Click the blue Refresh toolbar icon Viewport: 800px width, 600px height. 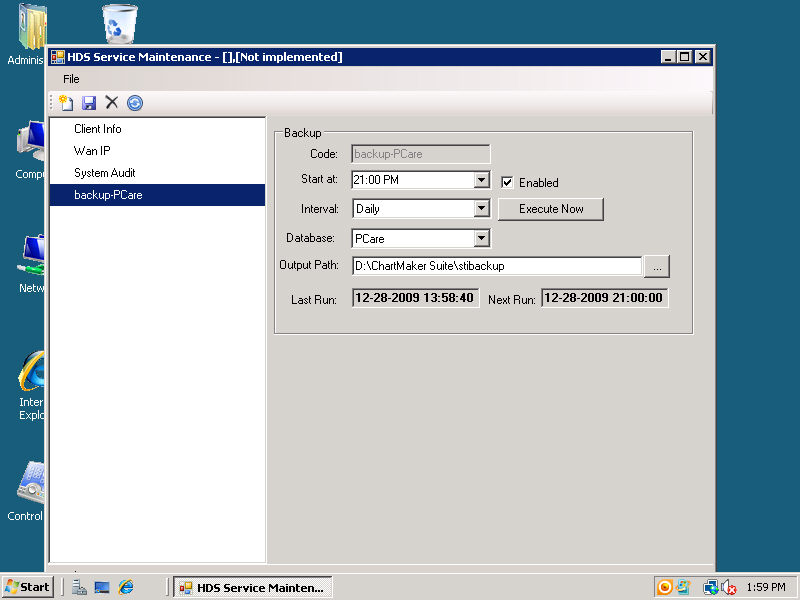pos(135,102)
